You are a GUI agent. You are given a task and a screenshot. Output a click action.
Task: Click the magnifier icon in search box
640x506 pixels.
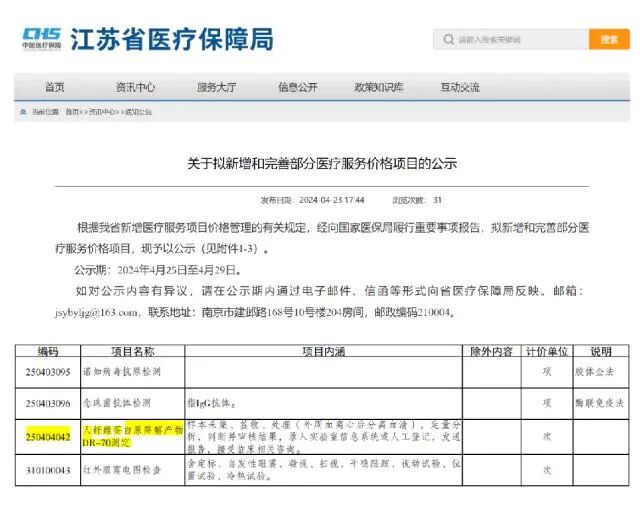coord(449,40)
